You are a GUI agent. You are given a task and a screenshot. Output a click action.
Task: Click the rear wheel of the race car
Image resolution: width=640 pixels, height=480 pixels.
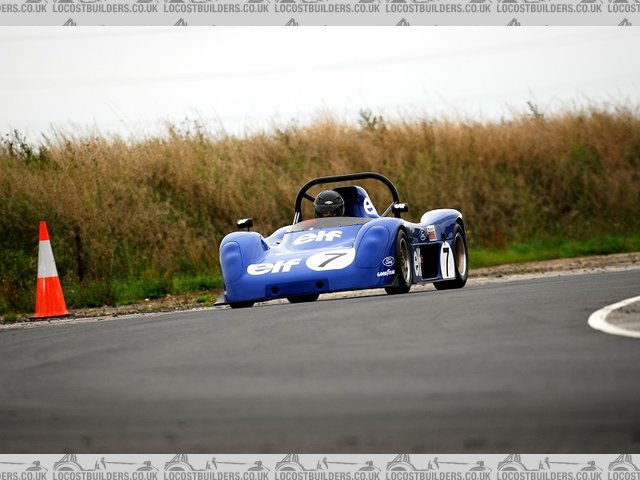pos(457,255)
